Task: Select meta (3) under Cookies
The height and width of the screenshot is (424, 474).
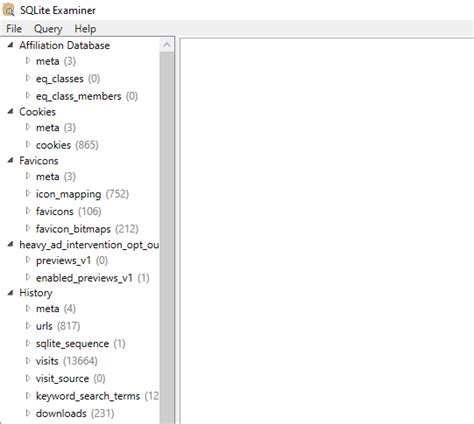Action: coord(56,128)
